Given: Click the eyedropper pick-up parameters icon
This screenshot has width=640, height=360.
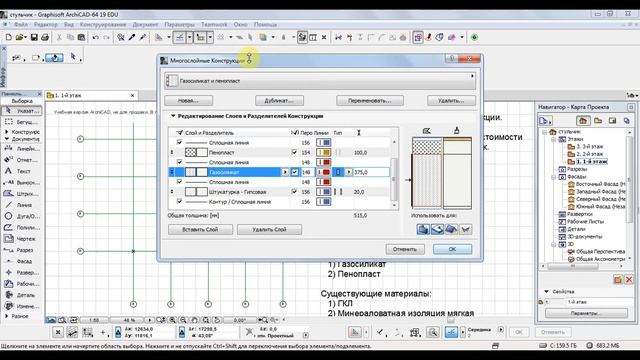Looking at the screenshot, I should 132,38.
